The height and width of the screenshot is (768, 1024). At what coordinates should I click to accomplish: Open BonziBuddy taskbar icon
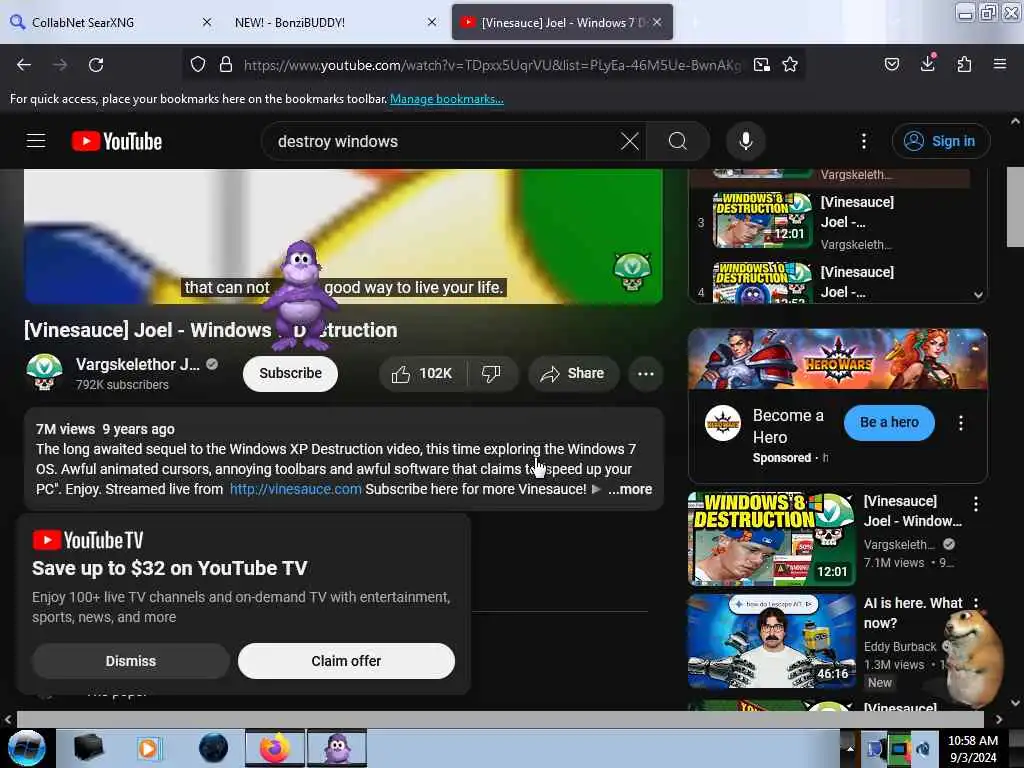point(337,748)
